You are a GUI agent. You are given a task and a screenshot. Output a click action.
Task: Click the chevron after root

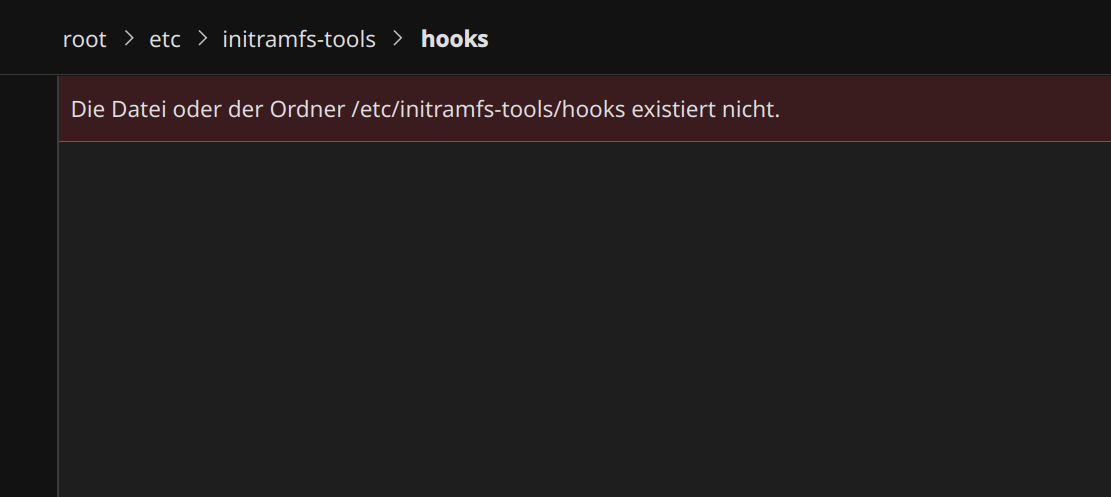(128, 39)
